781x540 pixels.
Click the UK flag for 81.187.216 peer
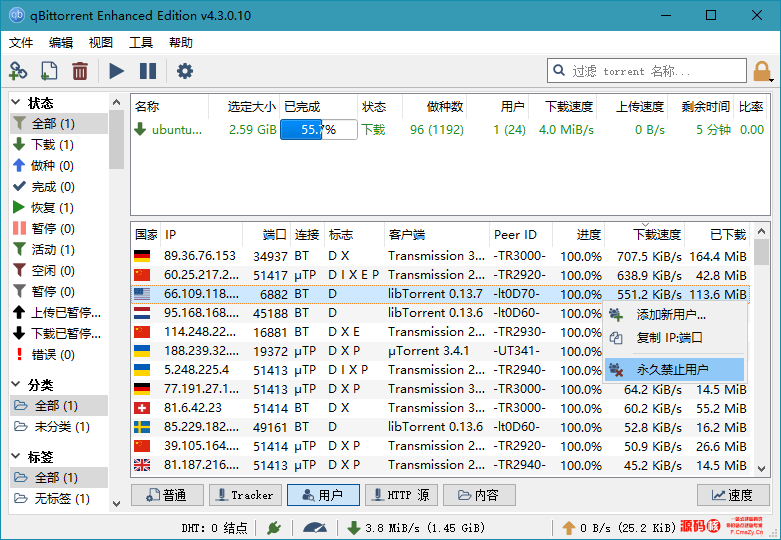[142, 465]
